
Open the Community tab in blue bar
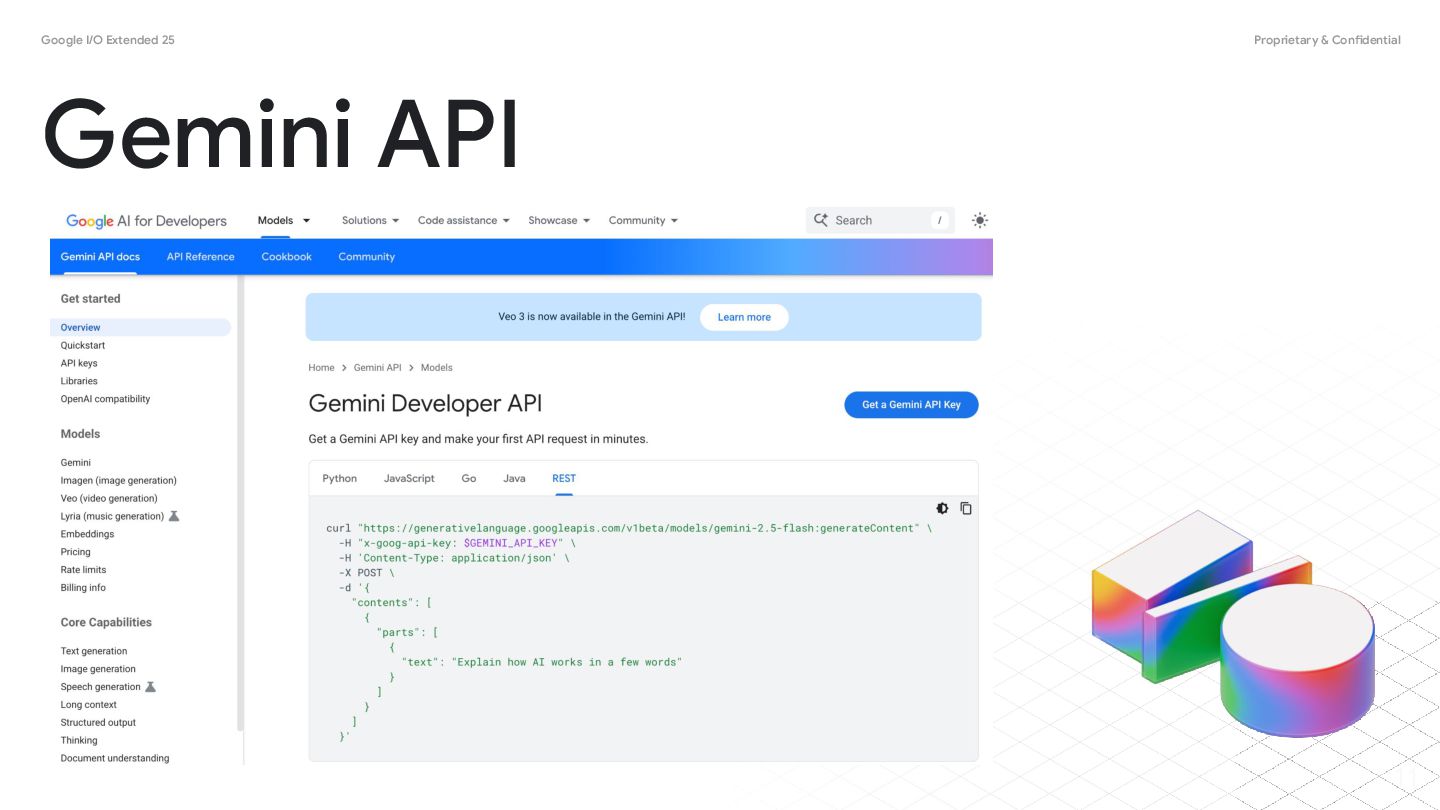click(366, 257)
